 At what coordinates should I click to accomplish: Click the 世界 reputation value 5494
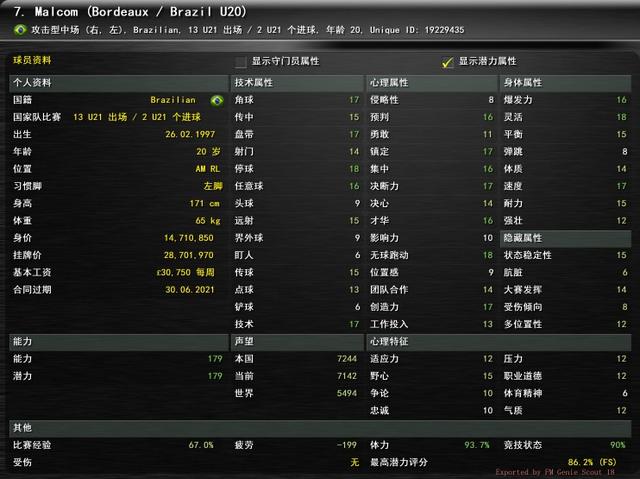pyautogui.click(x=347, y=393)
